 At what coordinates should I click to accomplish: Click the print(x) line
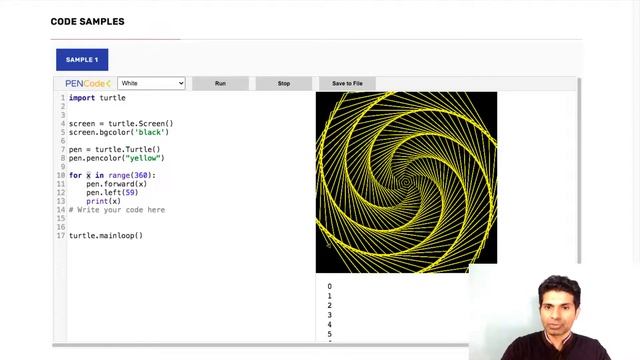tap(103, 201)
